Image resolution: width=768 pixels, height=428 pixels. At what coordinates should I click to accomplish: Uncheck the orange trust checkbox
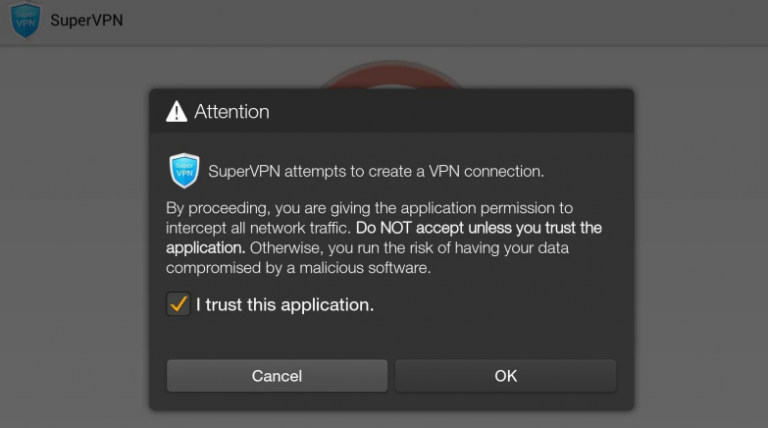(x=178, y=304)
